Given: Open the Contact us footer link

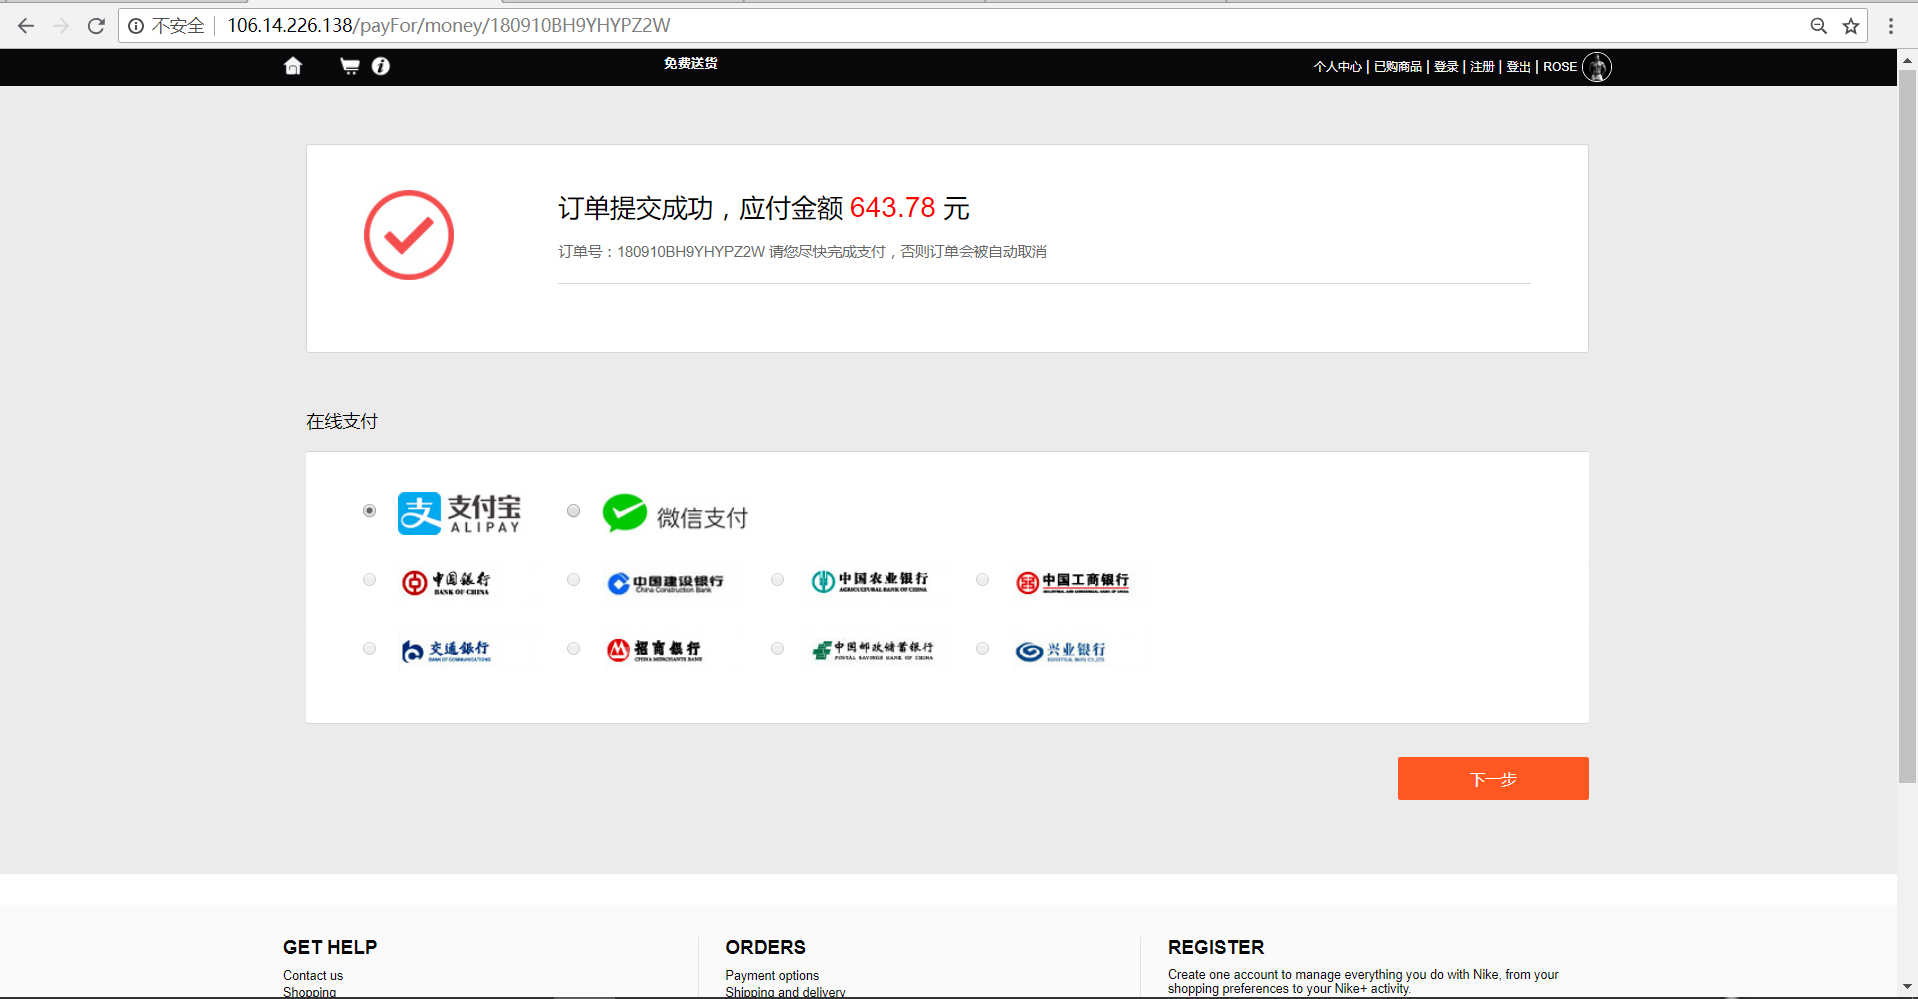Looking at the screenshot, I should coord(313,976).
